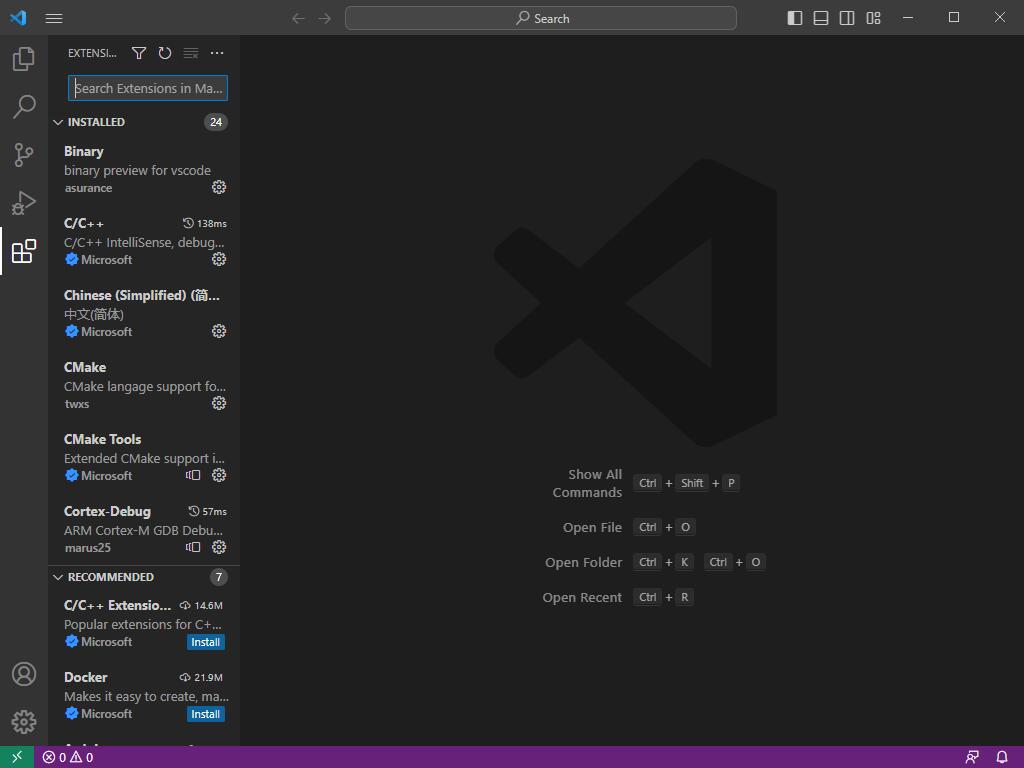The height and width of the screenshot is (768, 1024).
Task: Collapse the INSTALLED extensions section
Action: pyautogui.click(x=58, y=122)
